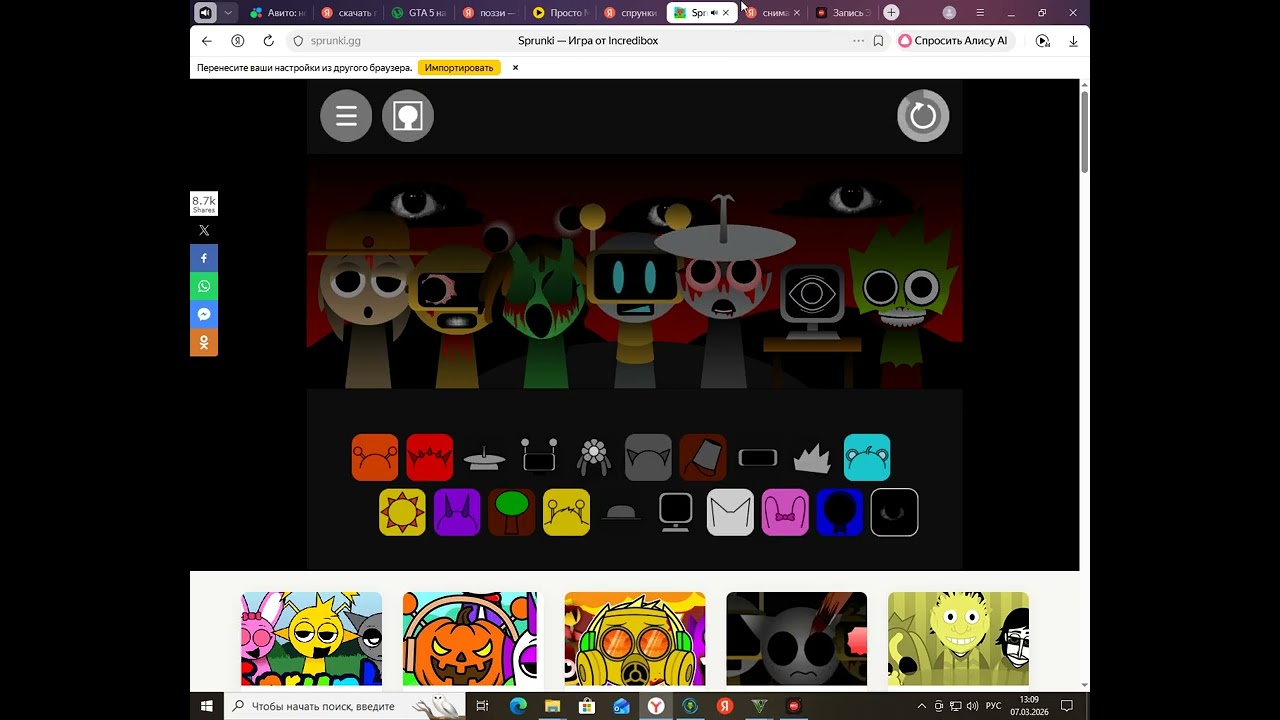This screenshot has width=1280, height=720.
Task: Share the page via WhatsApp
Action: pos(204,286)
